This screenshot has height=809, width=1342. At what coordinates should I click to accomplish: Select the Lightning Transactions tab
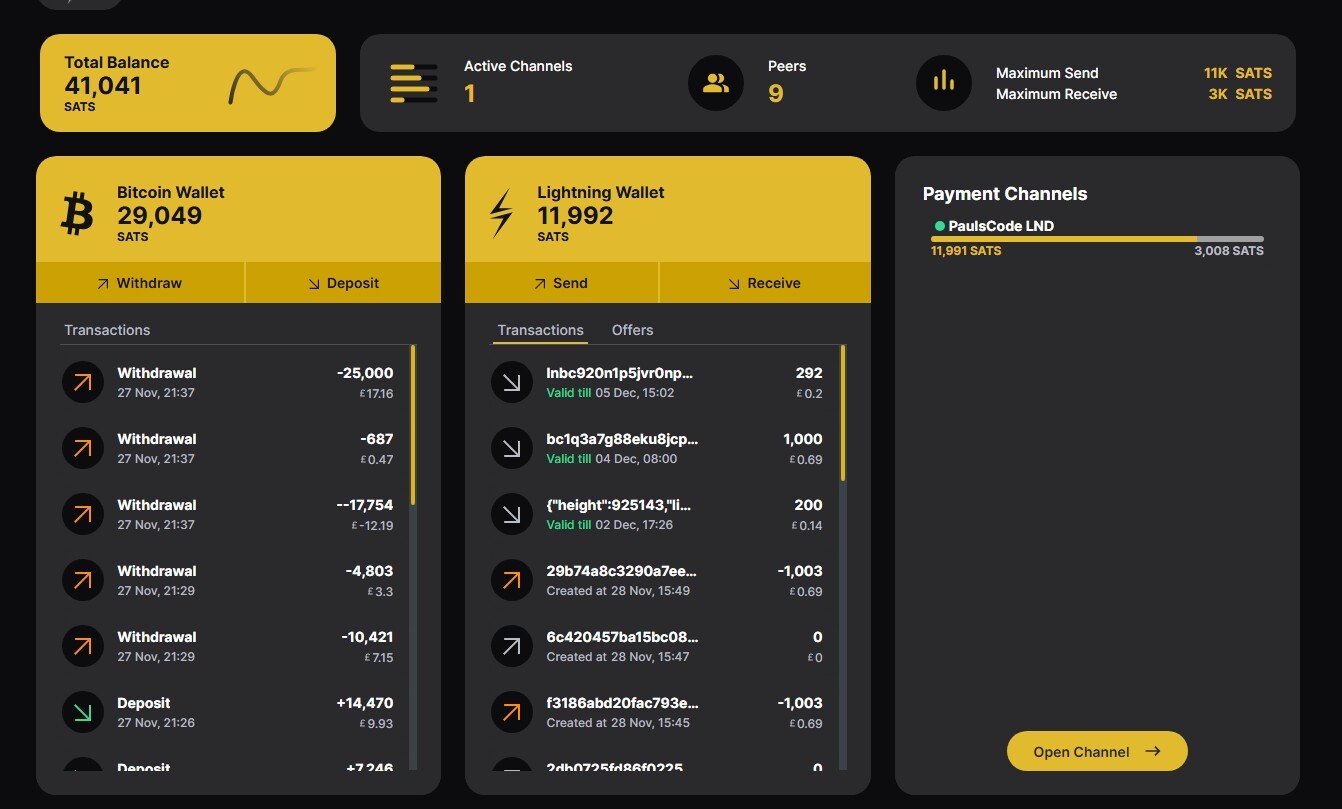(x=540, y=330)
